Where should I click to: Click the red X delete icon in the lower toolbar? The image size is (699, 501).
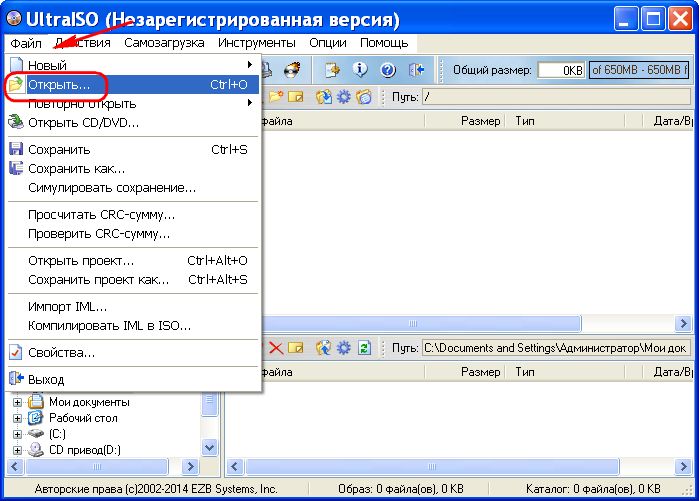point(275,348)
